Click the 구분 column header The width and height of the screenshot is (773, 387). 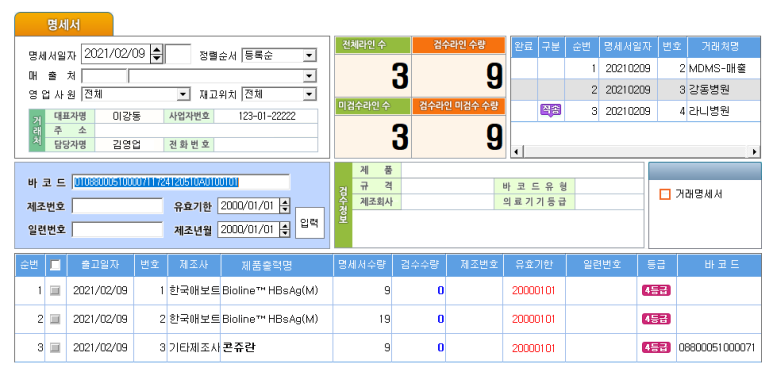(551, 47)
